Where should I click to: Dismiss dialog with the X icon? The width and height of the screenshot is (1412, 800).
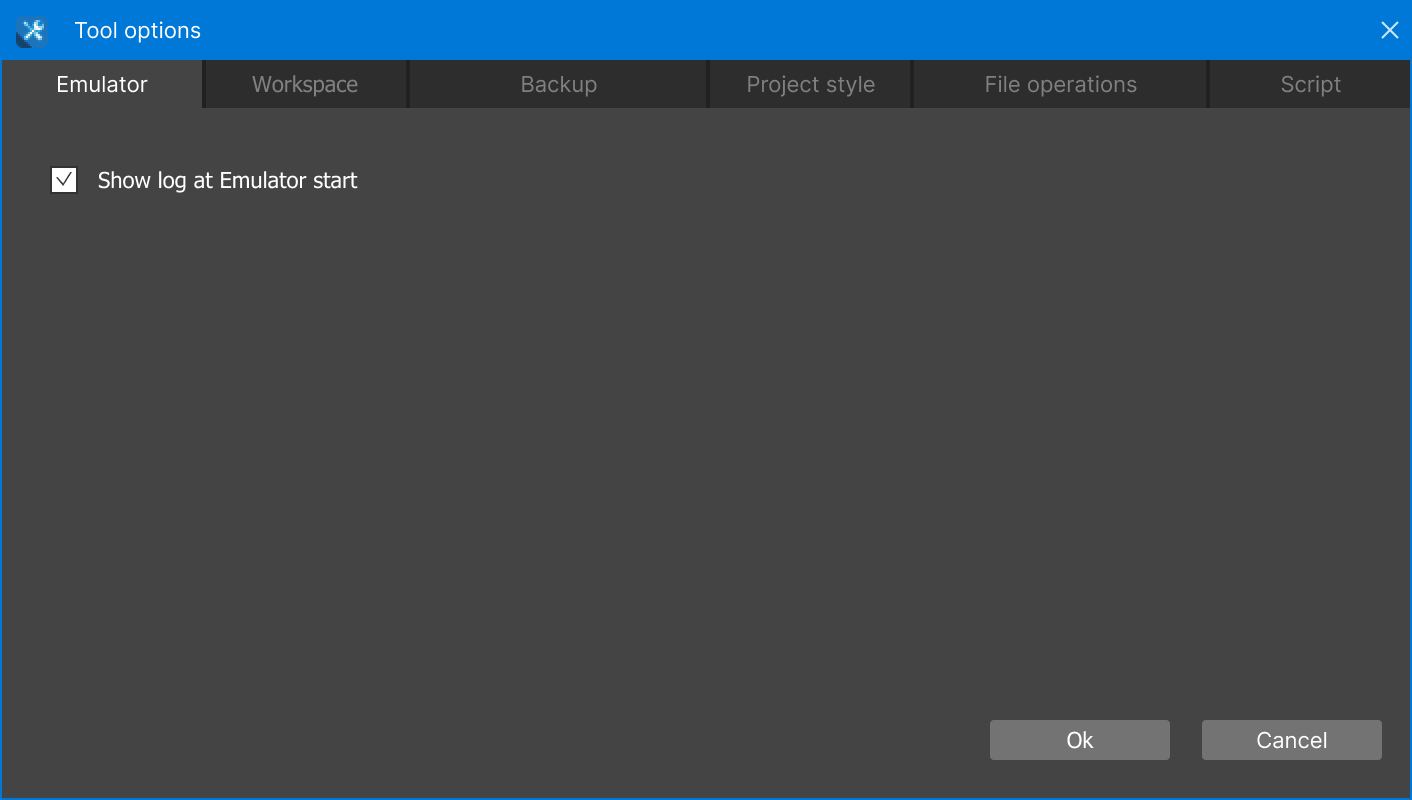point(1389,31)
